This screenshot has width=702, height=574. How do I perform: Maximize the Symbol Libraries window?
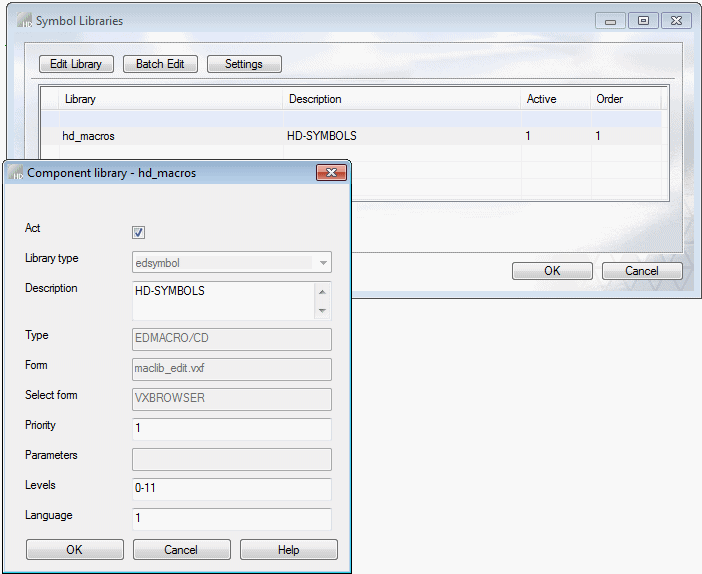click(x=643, y=21)
